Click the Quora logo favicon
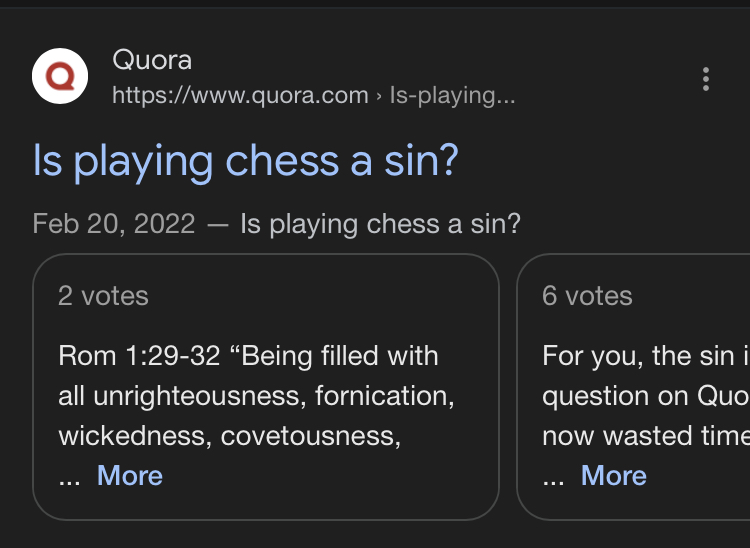Screen dimensions: 750x548 pos(60,76)
